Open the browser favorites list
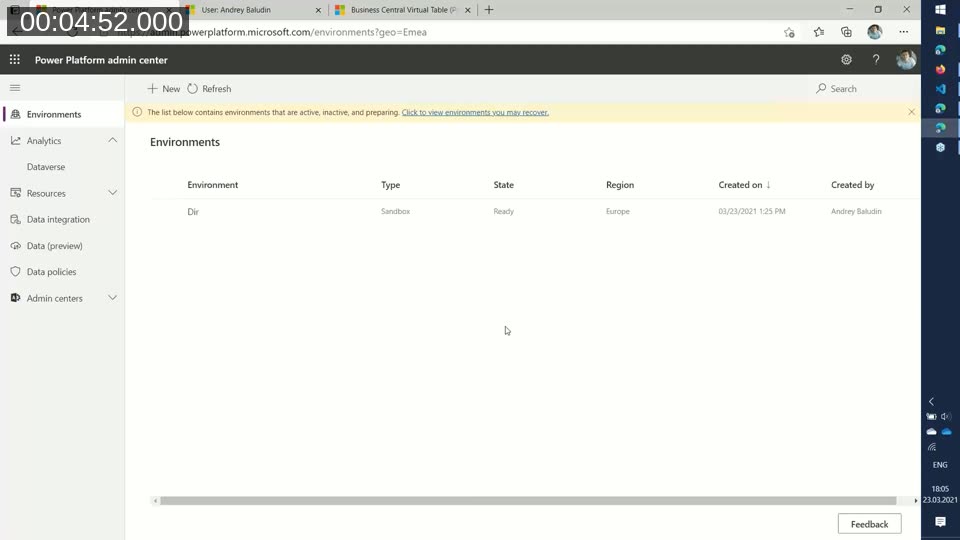960x540 pixels. (819, 32)
